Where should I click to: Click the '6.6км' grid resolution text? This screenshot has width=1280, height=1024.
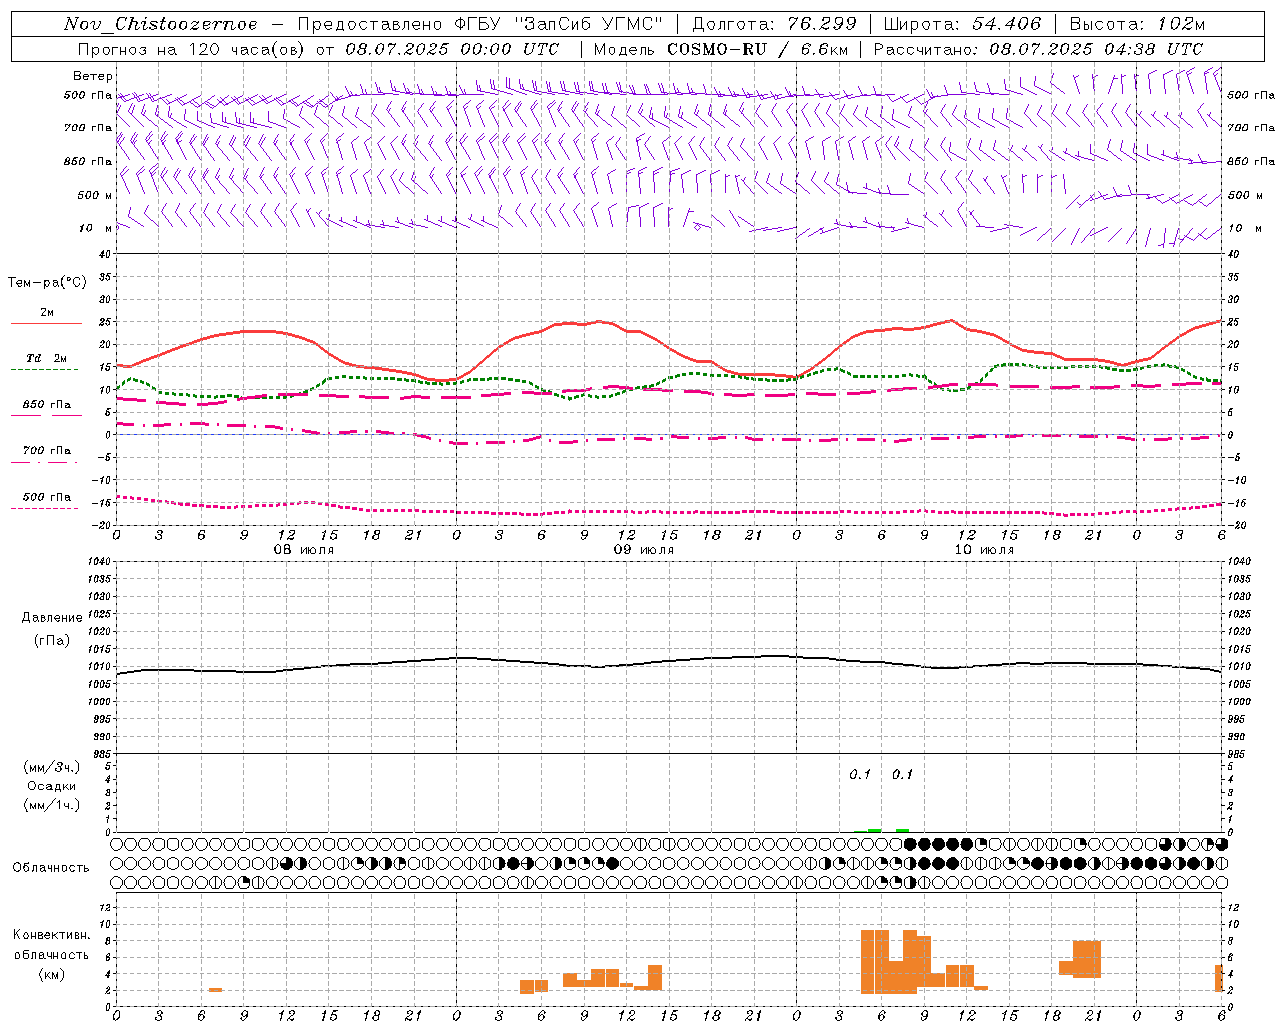click(x=824, y=49)
